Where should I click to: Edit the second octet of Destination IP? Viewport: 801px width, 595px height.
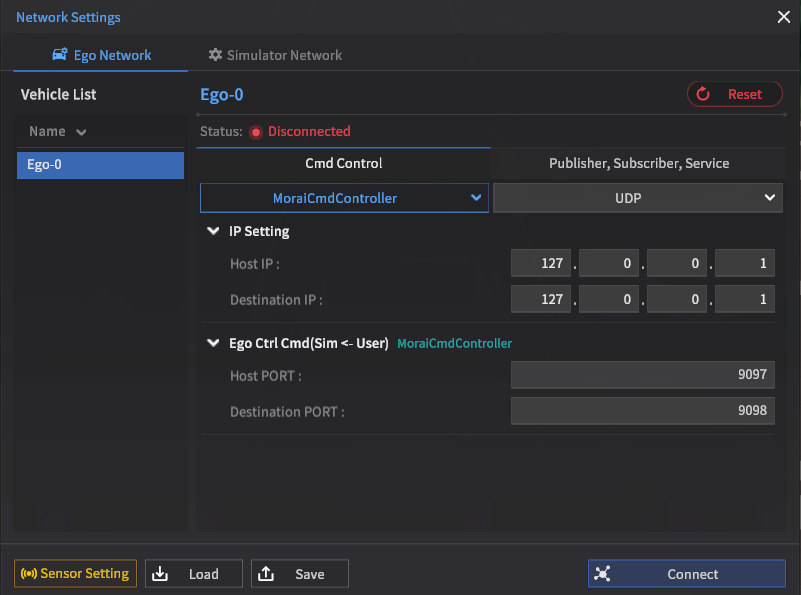point(608,299)
